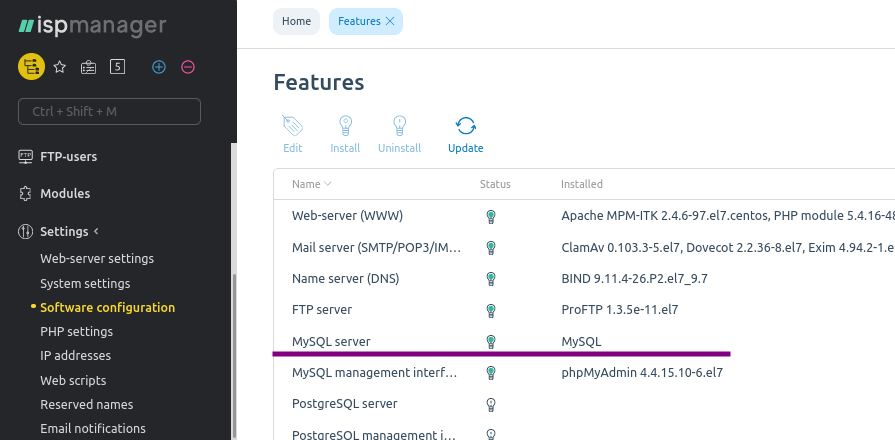Open the icon with number 5
The image size is (895, 440).
(x=118, y=67)
